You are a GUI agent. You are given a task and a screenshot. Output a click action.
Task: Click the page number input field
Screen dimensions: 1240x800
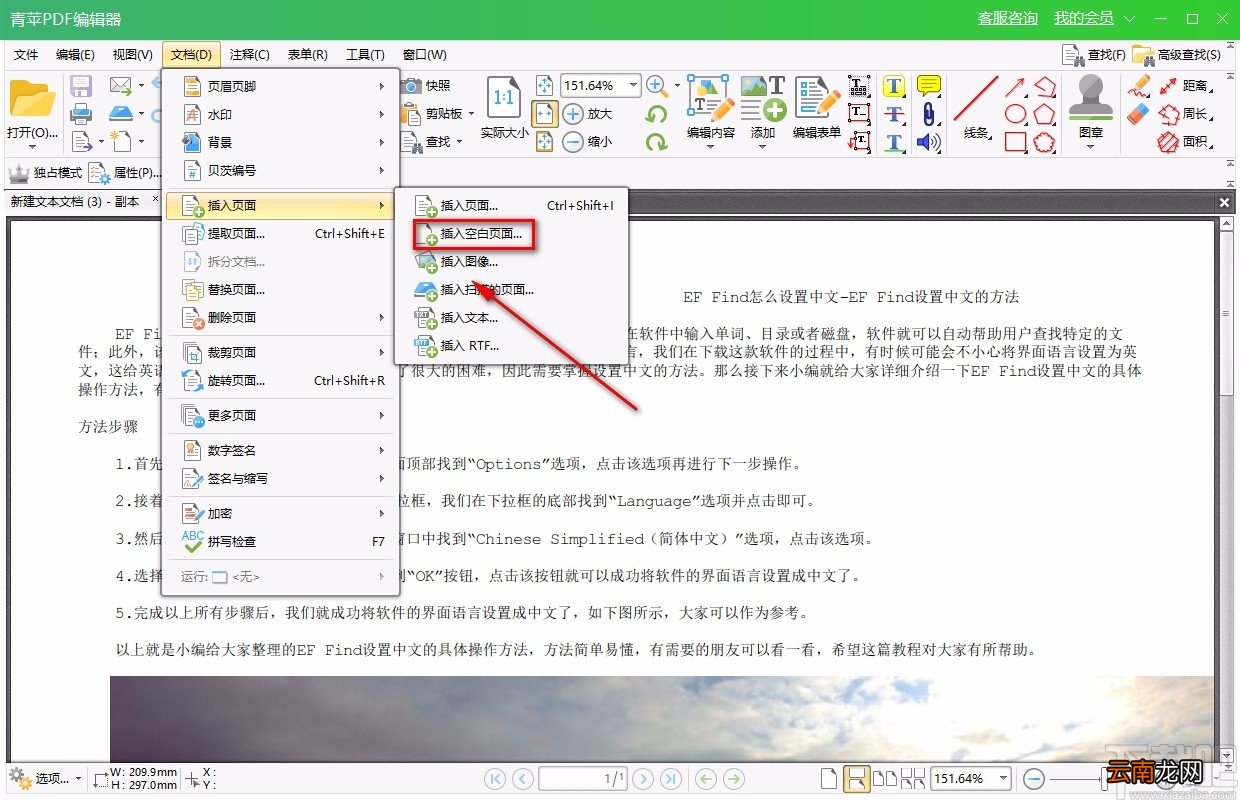point(583,778)
